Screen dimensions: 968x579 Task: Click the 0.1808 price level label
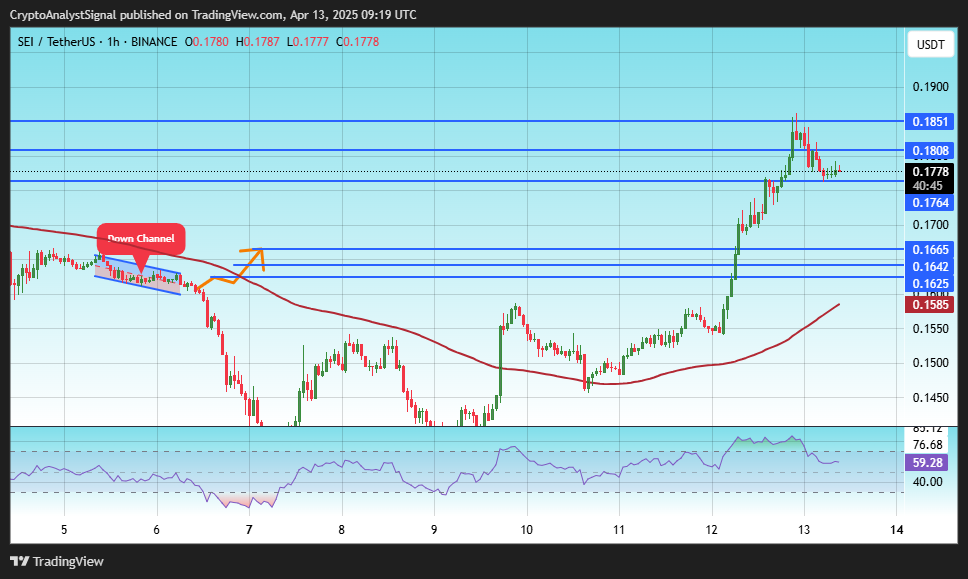tap(930, 151)
